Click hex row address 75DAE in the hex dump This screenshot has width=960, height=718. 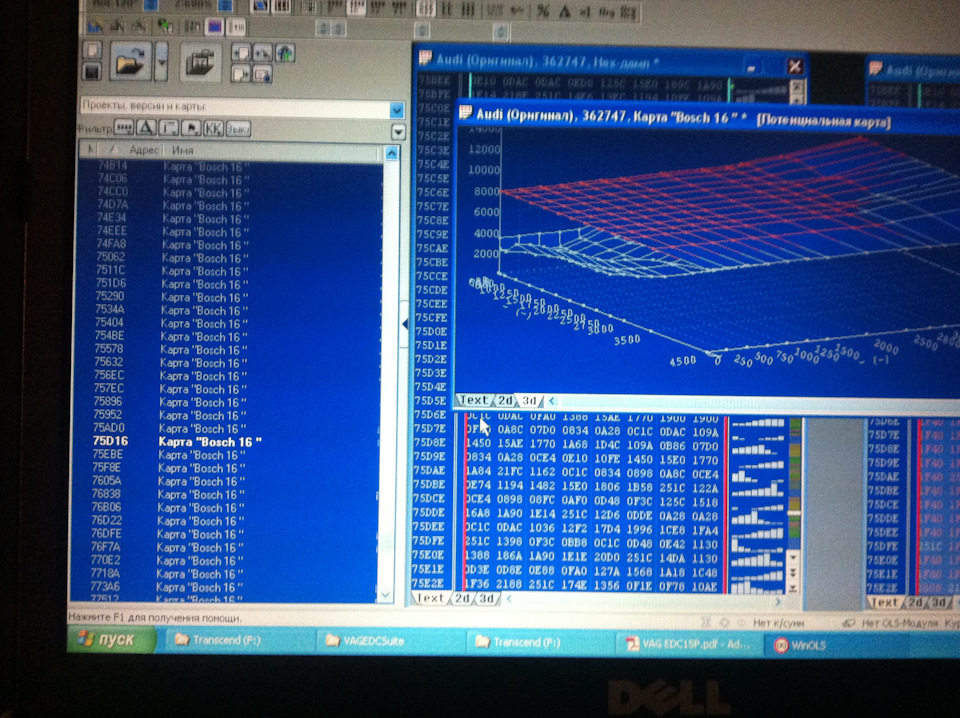[x=432, y=471]
